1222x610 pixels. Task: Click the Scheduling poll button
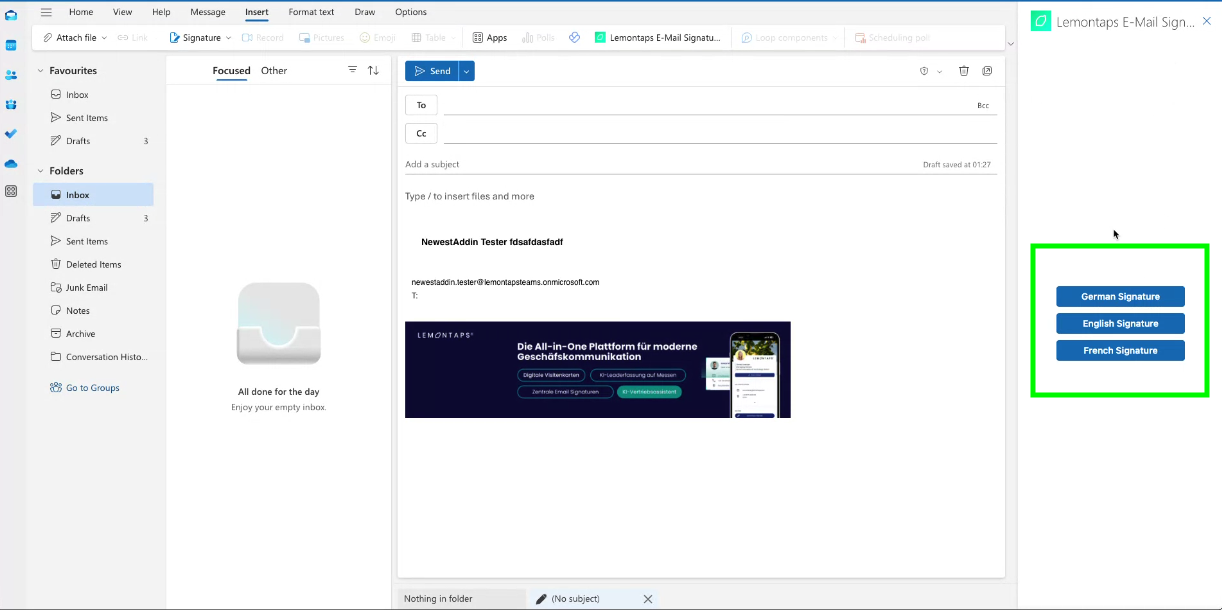point(892,38)
